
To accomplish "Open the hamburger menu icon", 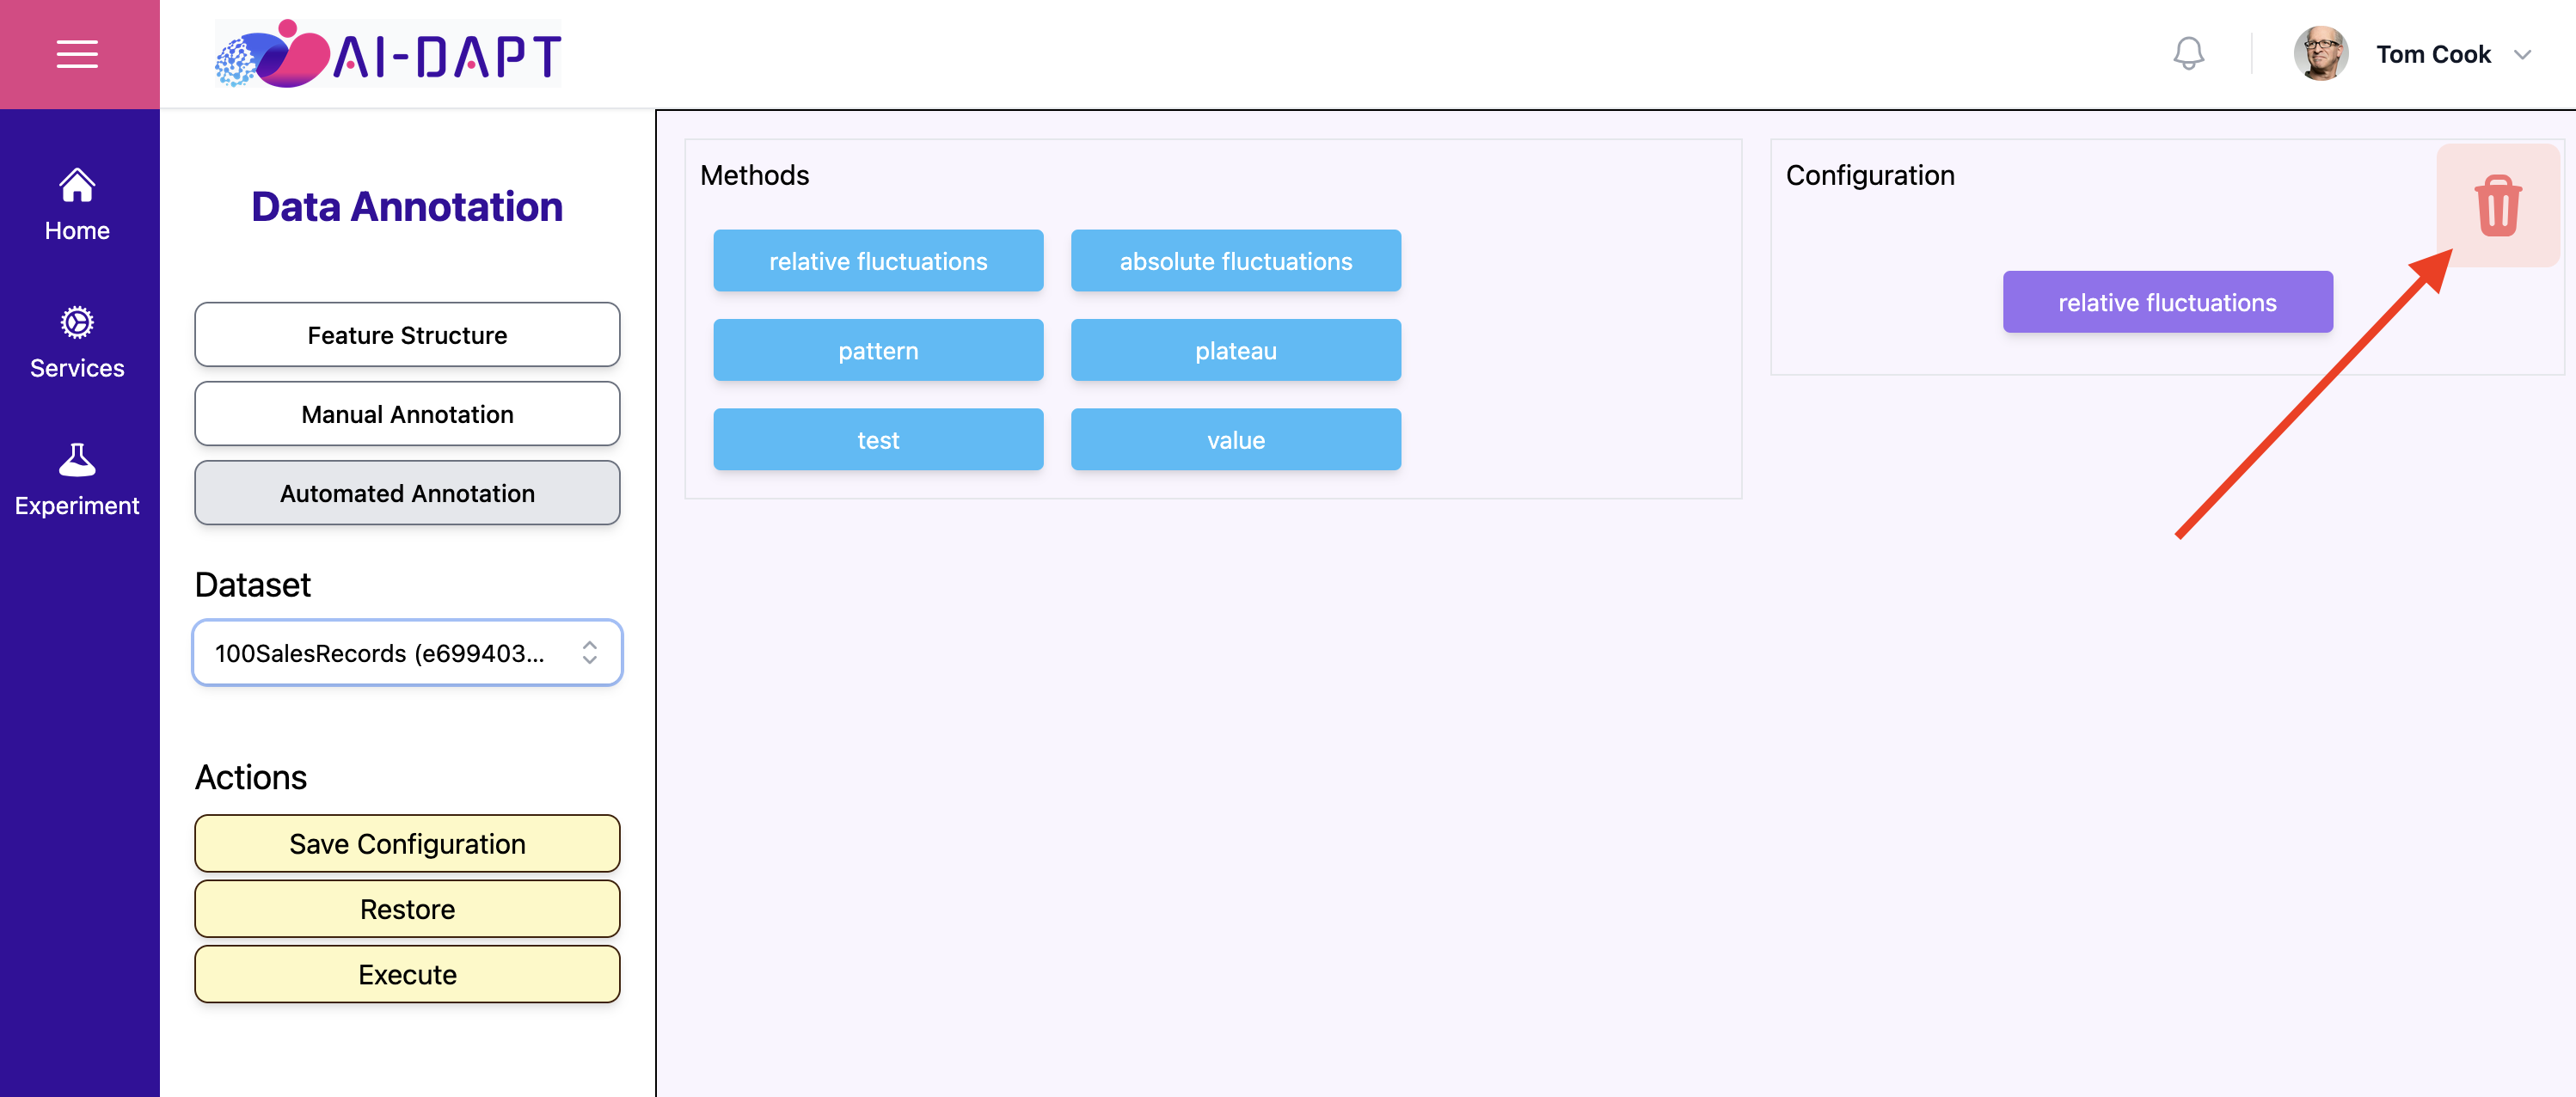I will pos(77,54).
